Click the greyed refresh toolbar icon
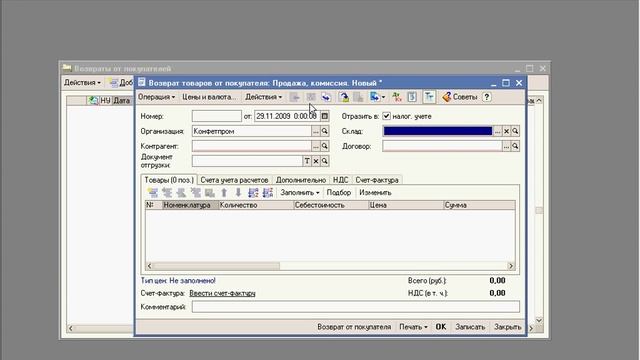The image size is (640, 360). [311, 97]
